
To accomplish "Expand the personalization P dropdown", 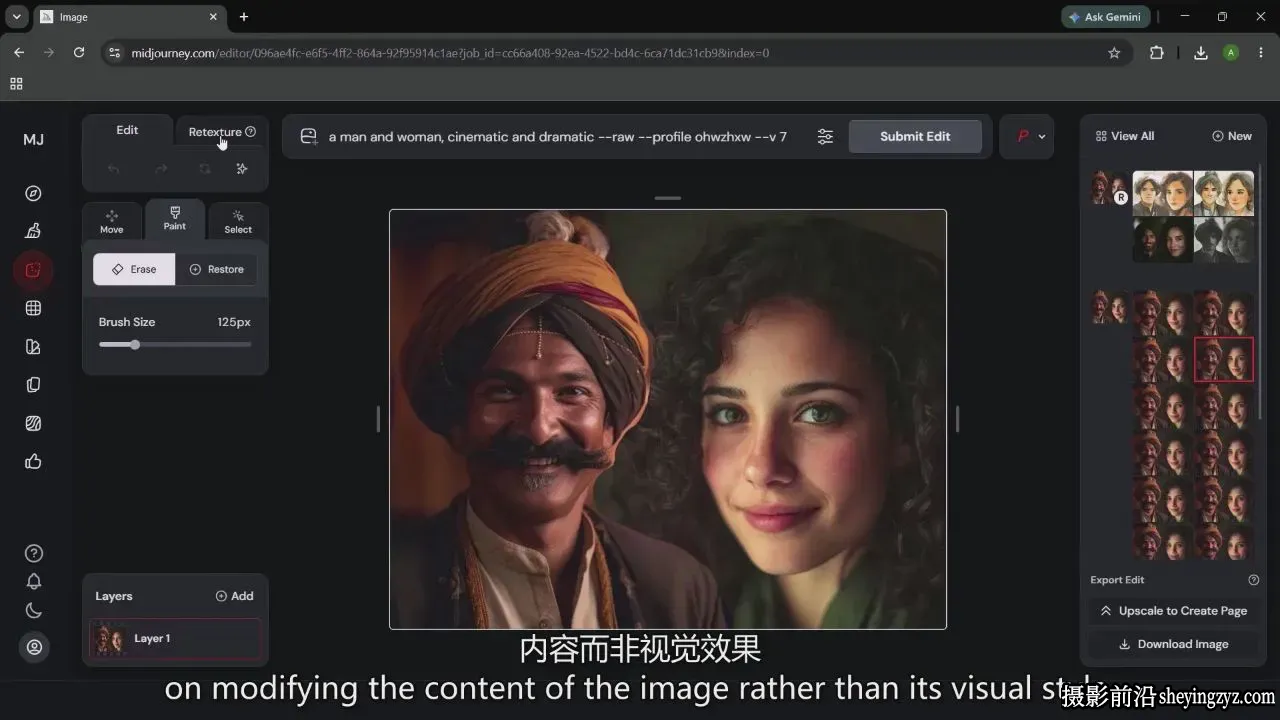I will pyautogui.click(x=1031, y=136).
